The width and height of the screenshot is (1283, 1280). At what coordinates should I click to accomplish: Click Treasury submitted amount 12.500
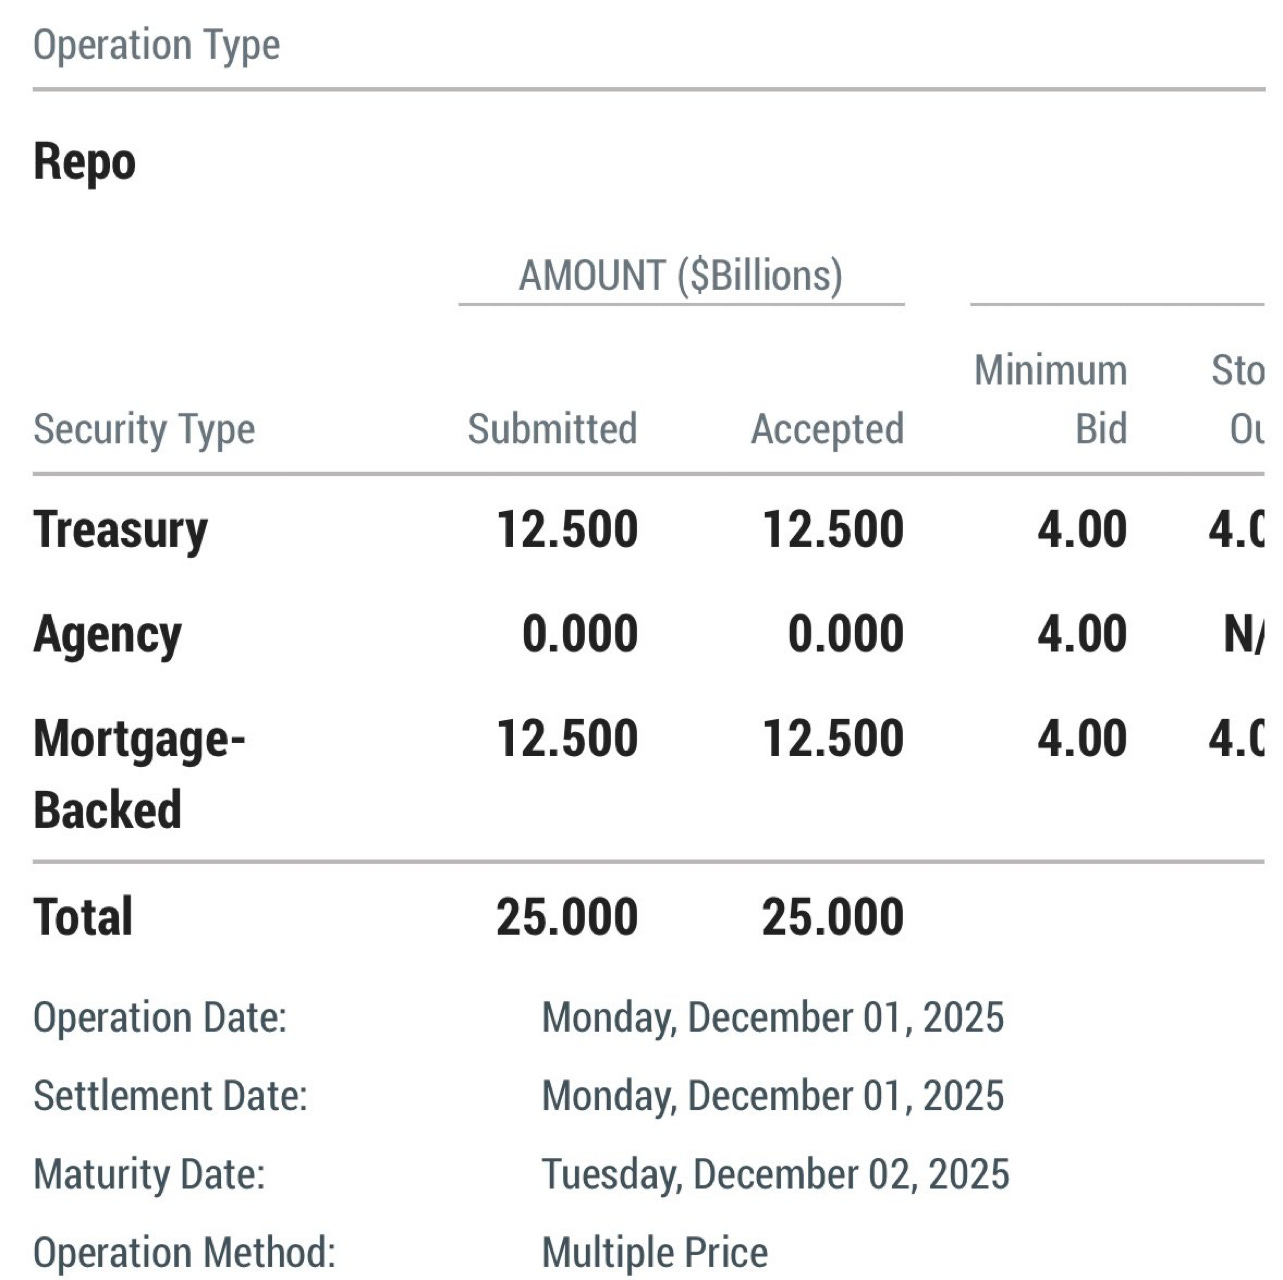tap(567, 529)
